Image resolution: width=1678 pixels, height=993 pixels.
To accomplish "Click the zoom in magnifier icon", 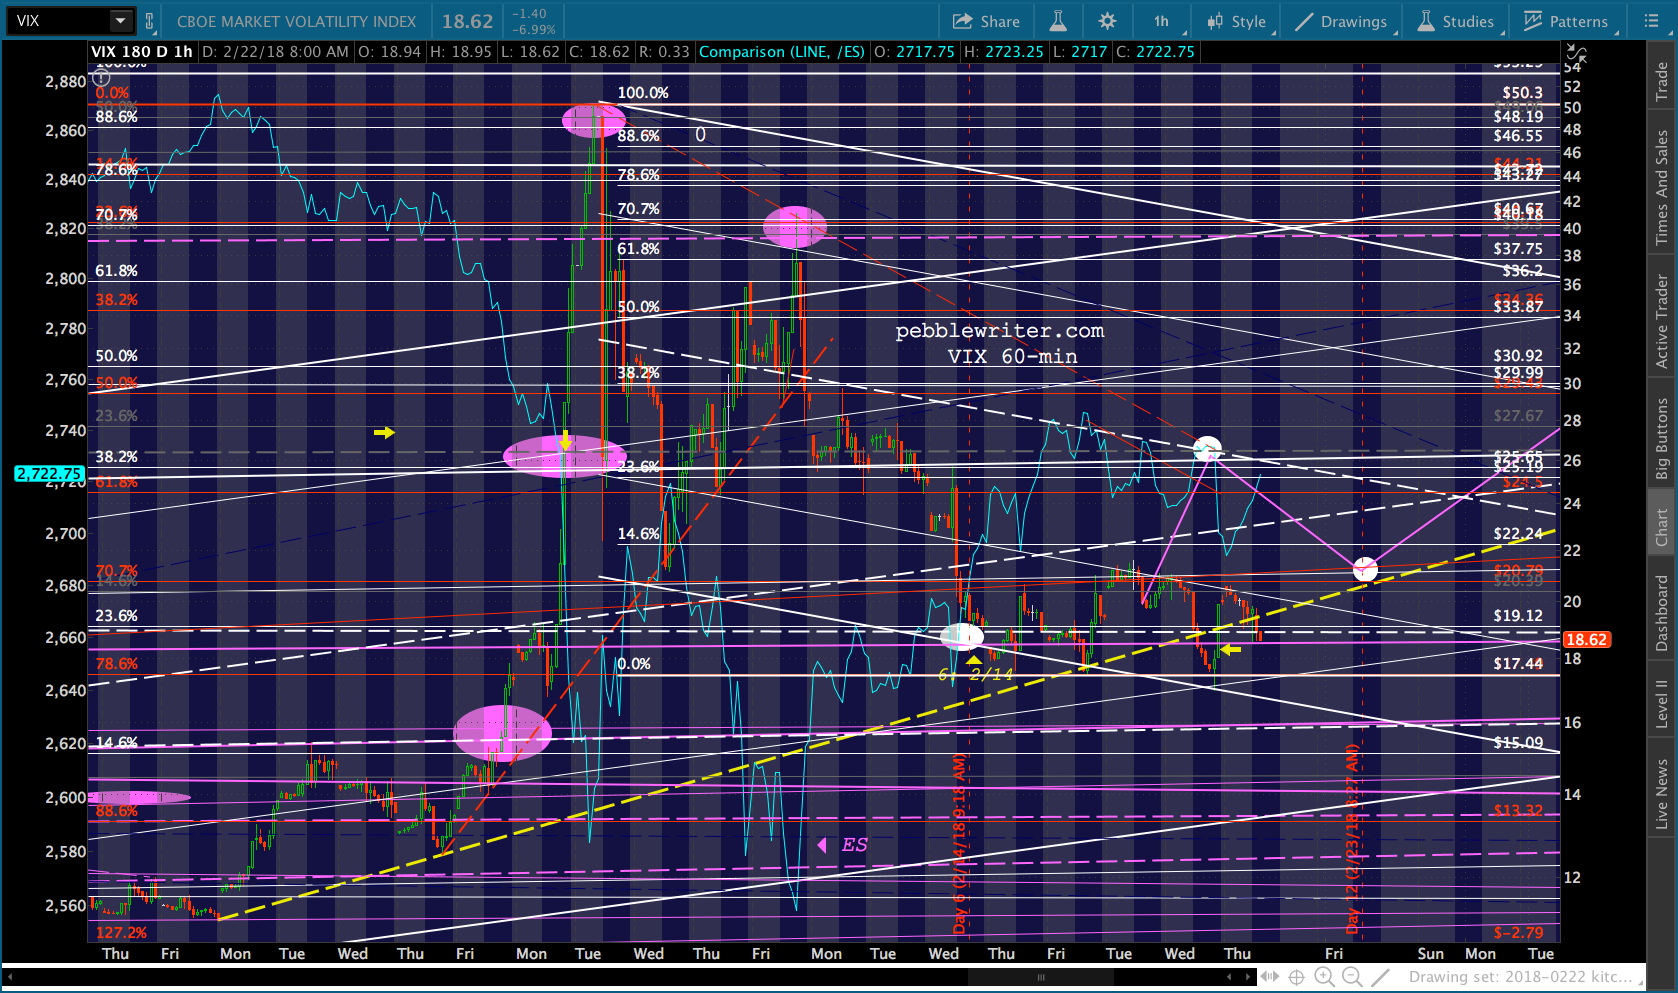I will coord(1324,977).
